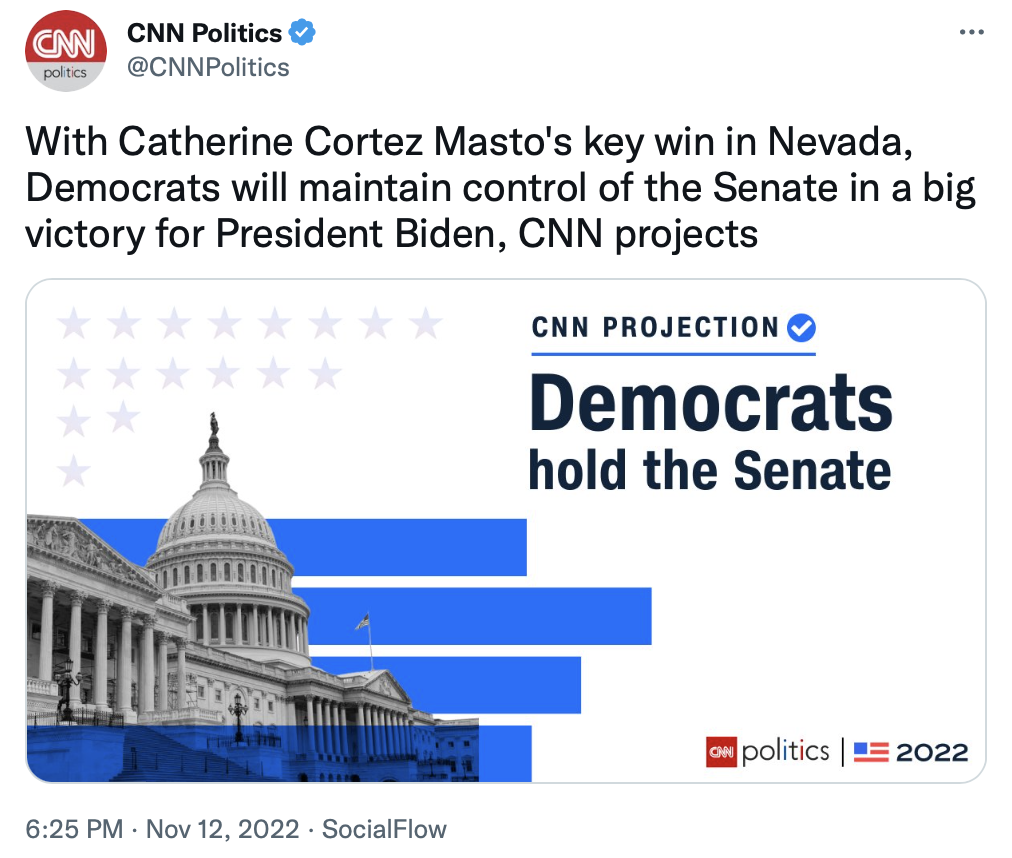Click the Capitol dome in the image
The image size is (1012, 858).
[215, 520]
